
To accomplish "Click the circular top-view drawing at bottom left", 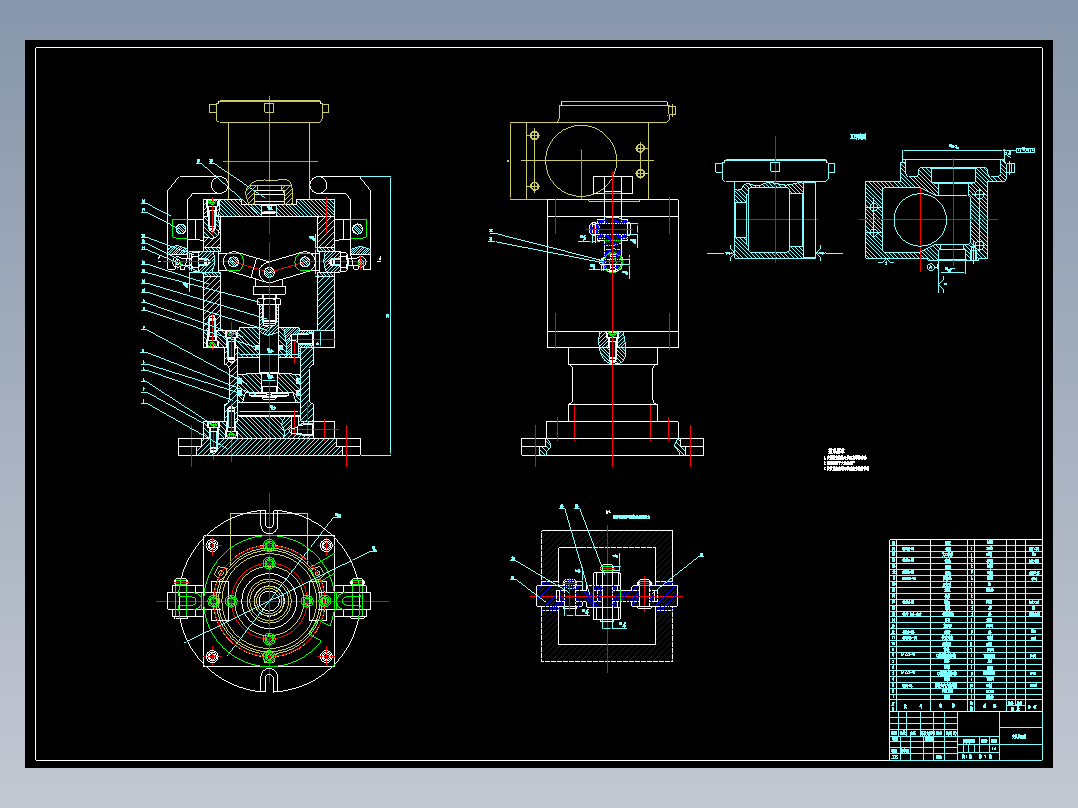I will tap(270, 600).
